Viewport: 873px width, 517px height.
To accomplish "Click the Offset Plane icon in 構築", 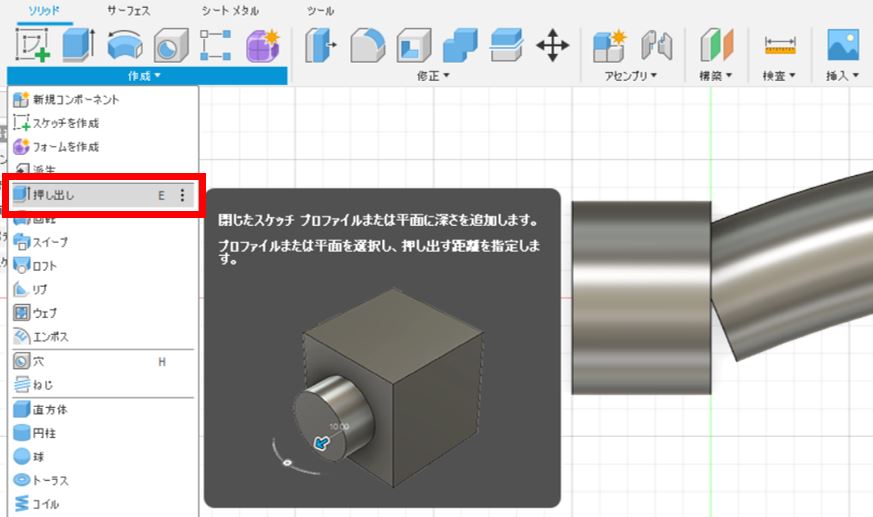I will 717,45.
